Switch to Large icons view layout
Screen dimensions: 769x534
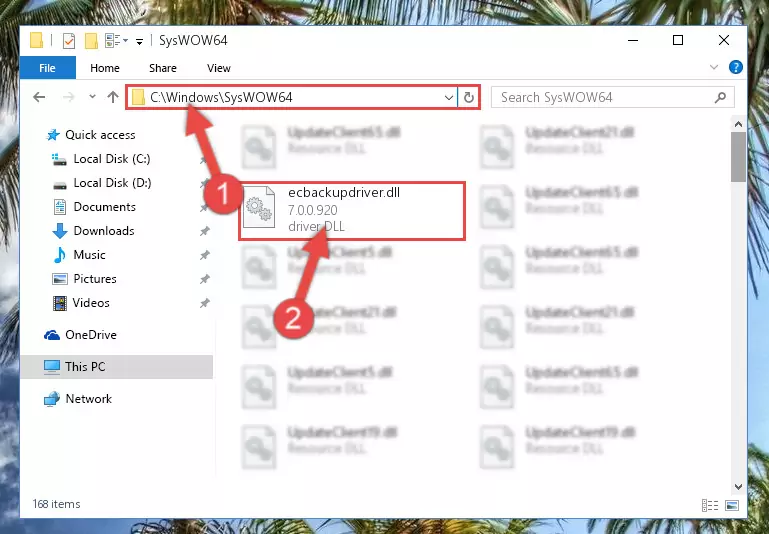pyautogui.click(x=732, y=505)
